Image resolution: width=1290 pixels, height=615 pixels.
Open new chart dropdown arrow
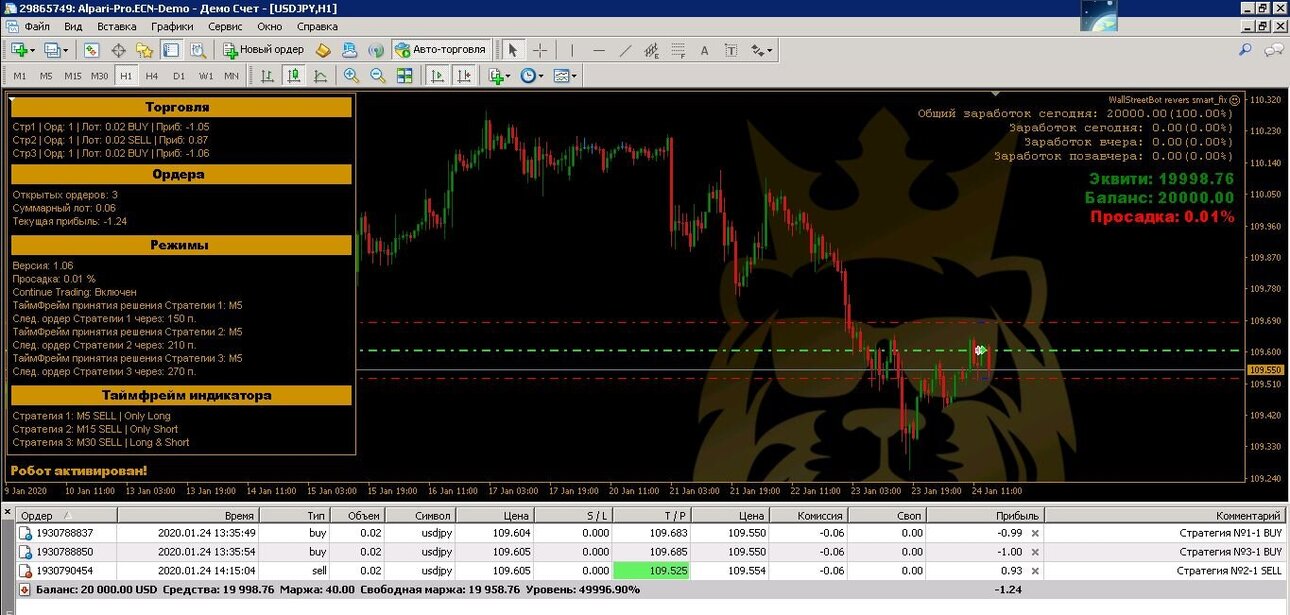pyautogui.click(x=33, y=50)
